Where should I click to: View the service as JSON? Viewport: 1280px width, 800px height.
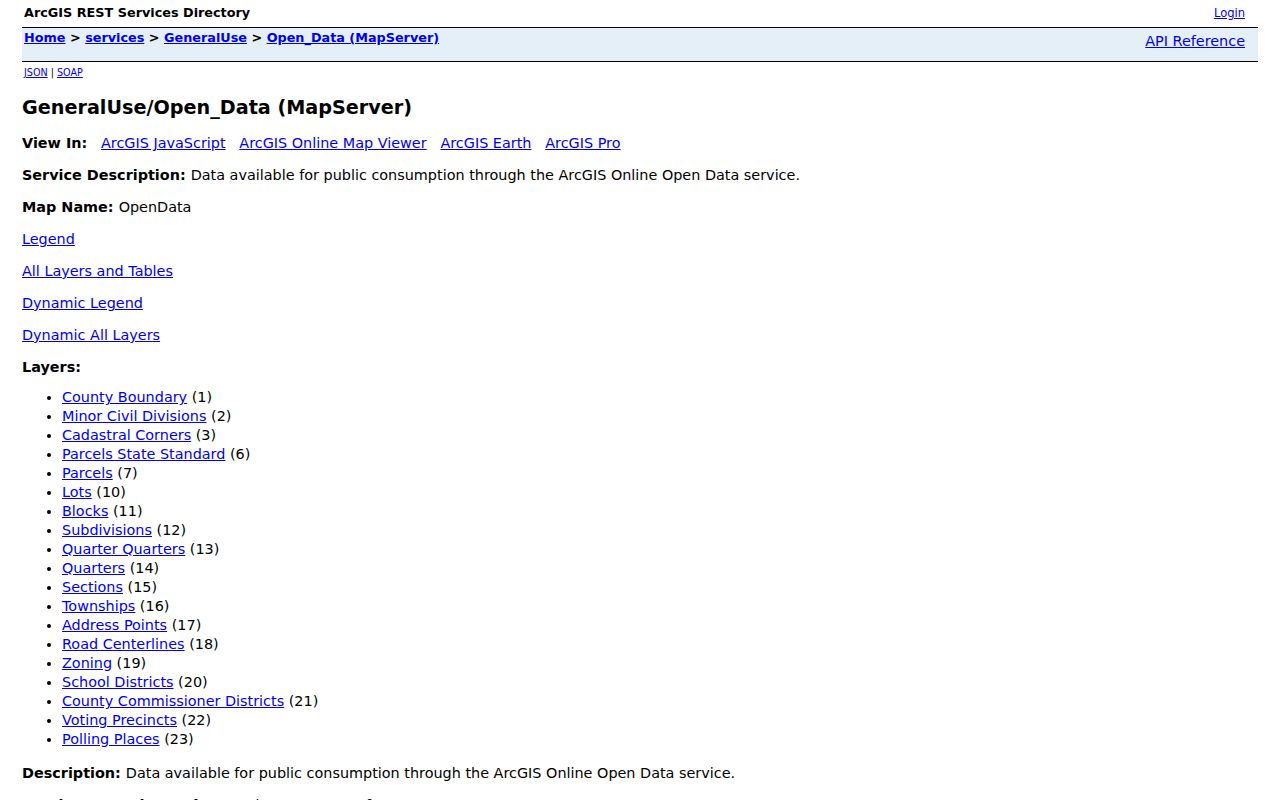click(35, 72)
